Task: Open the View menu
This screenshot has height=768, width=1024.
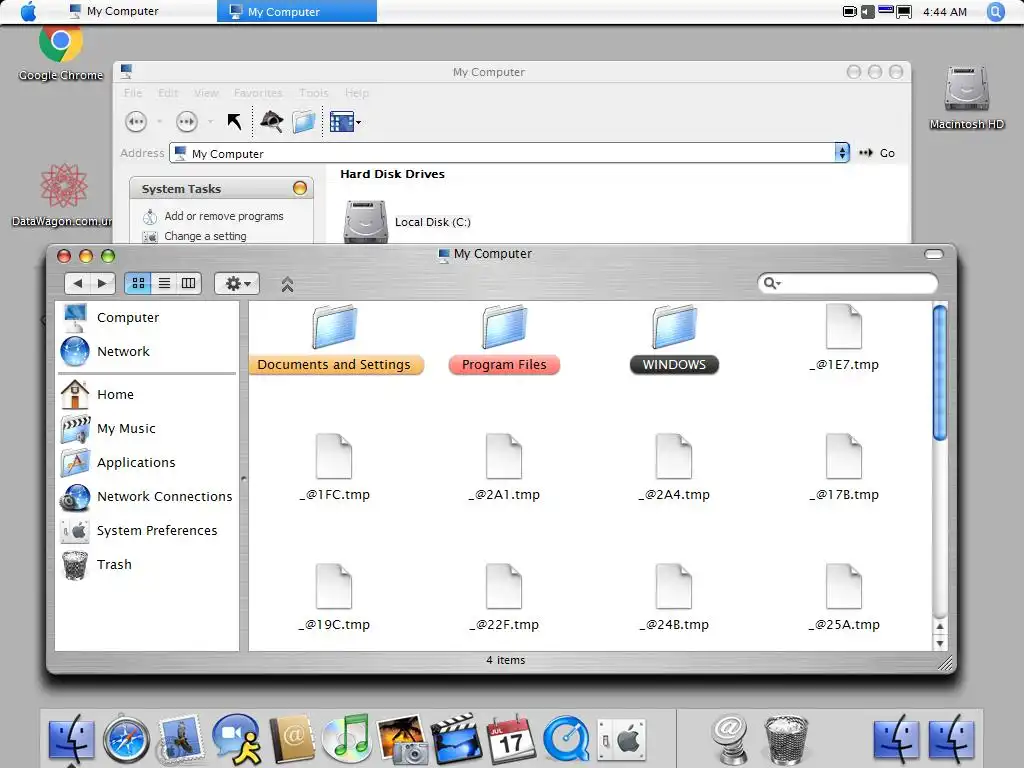Action: coord(206,93)
